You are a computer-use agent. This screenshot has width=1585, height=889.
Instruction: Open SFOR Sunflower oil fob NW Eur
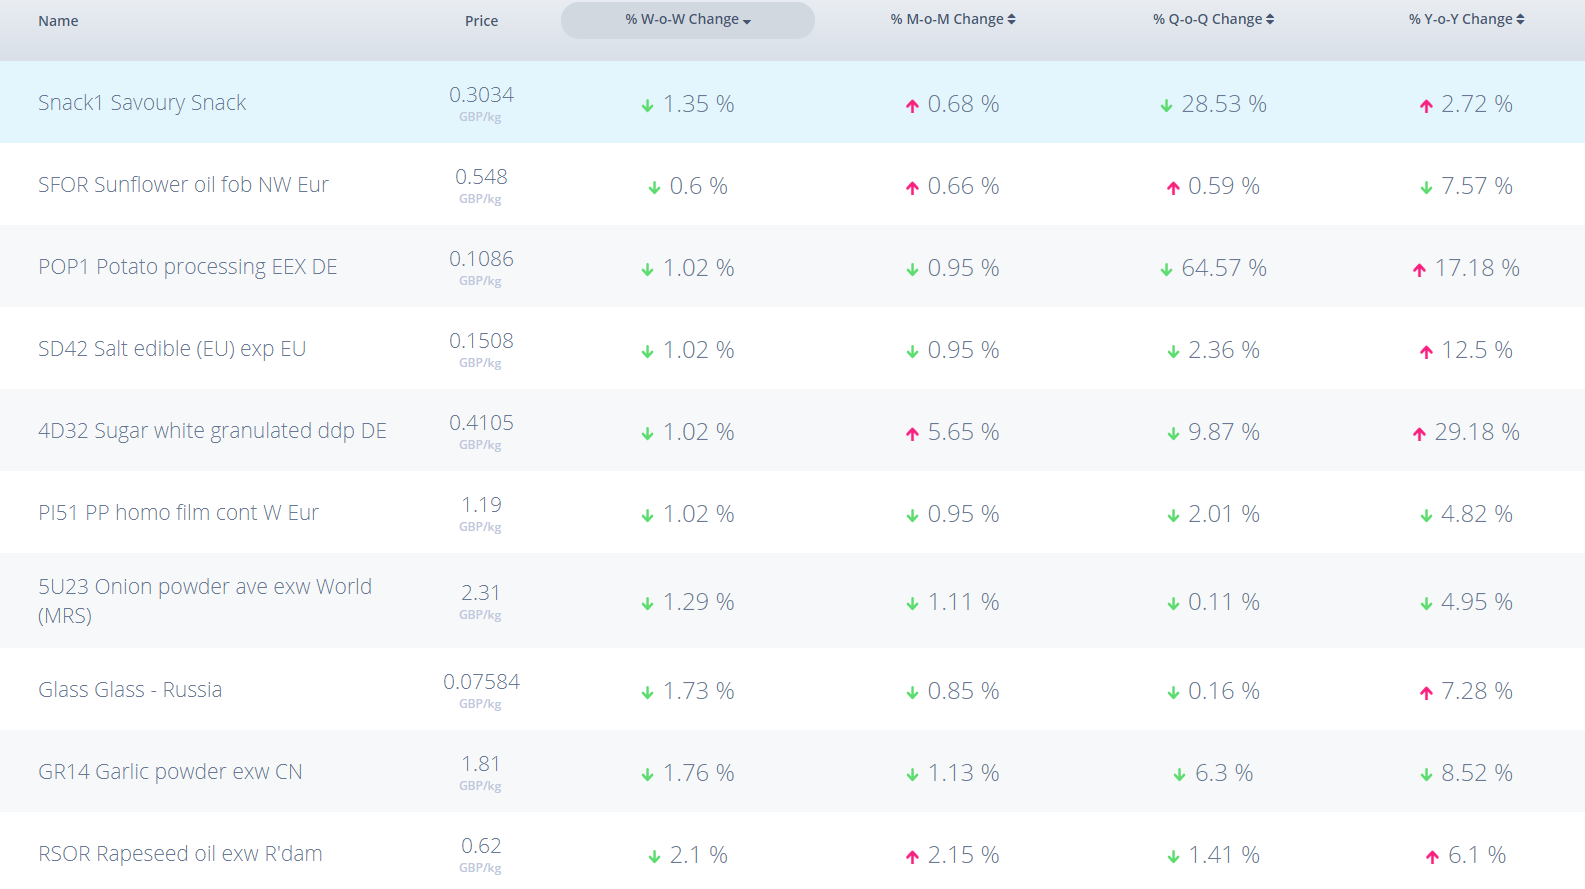pyautogui.click(x=183, y=185)
